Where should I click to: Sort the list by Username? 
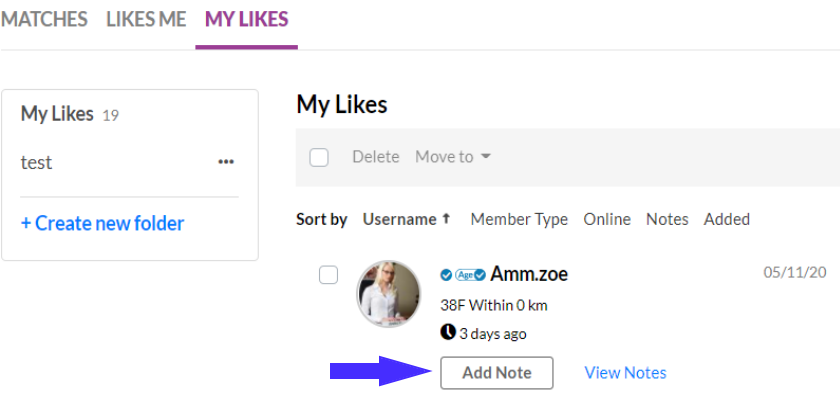(x=400, y=219)
